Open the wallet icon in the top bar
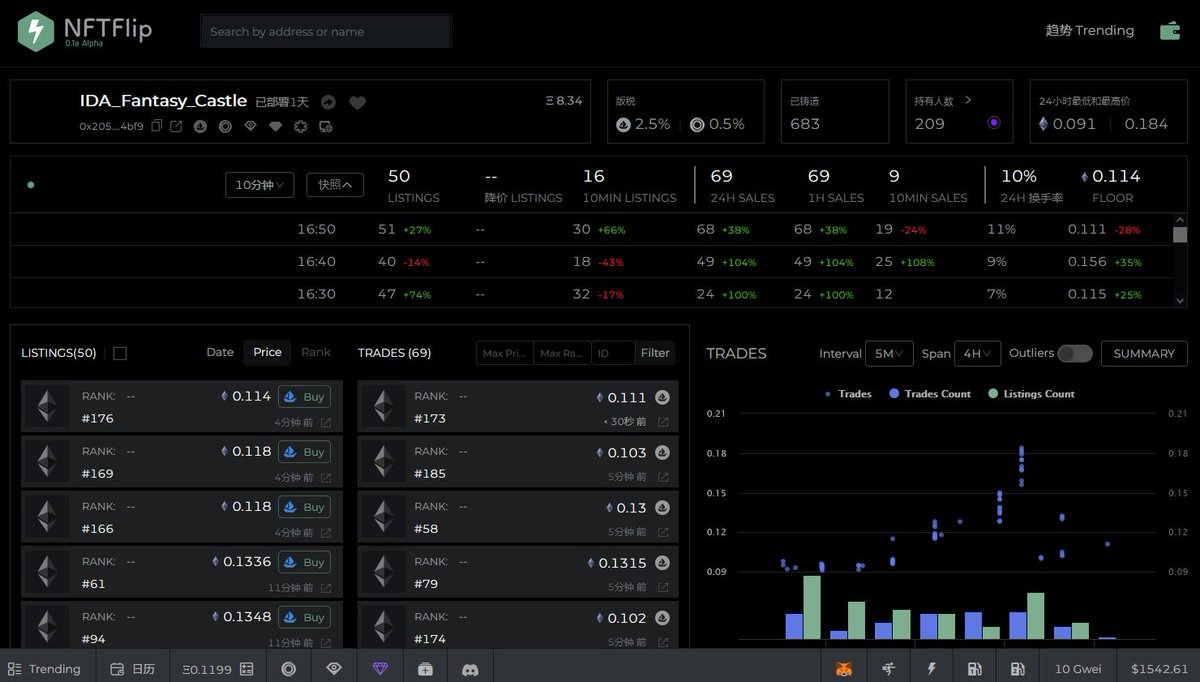 (x=1169, y=31)
